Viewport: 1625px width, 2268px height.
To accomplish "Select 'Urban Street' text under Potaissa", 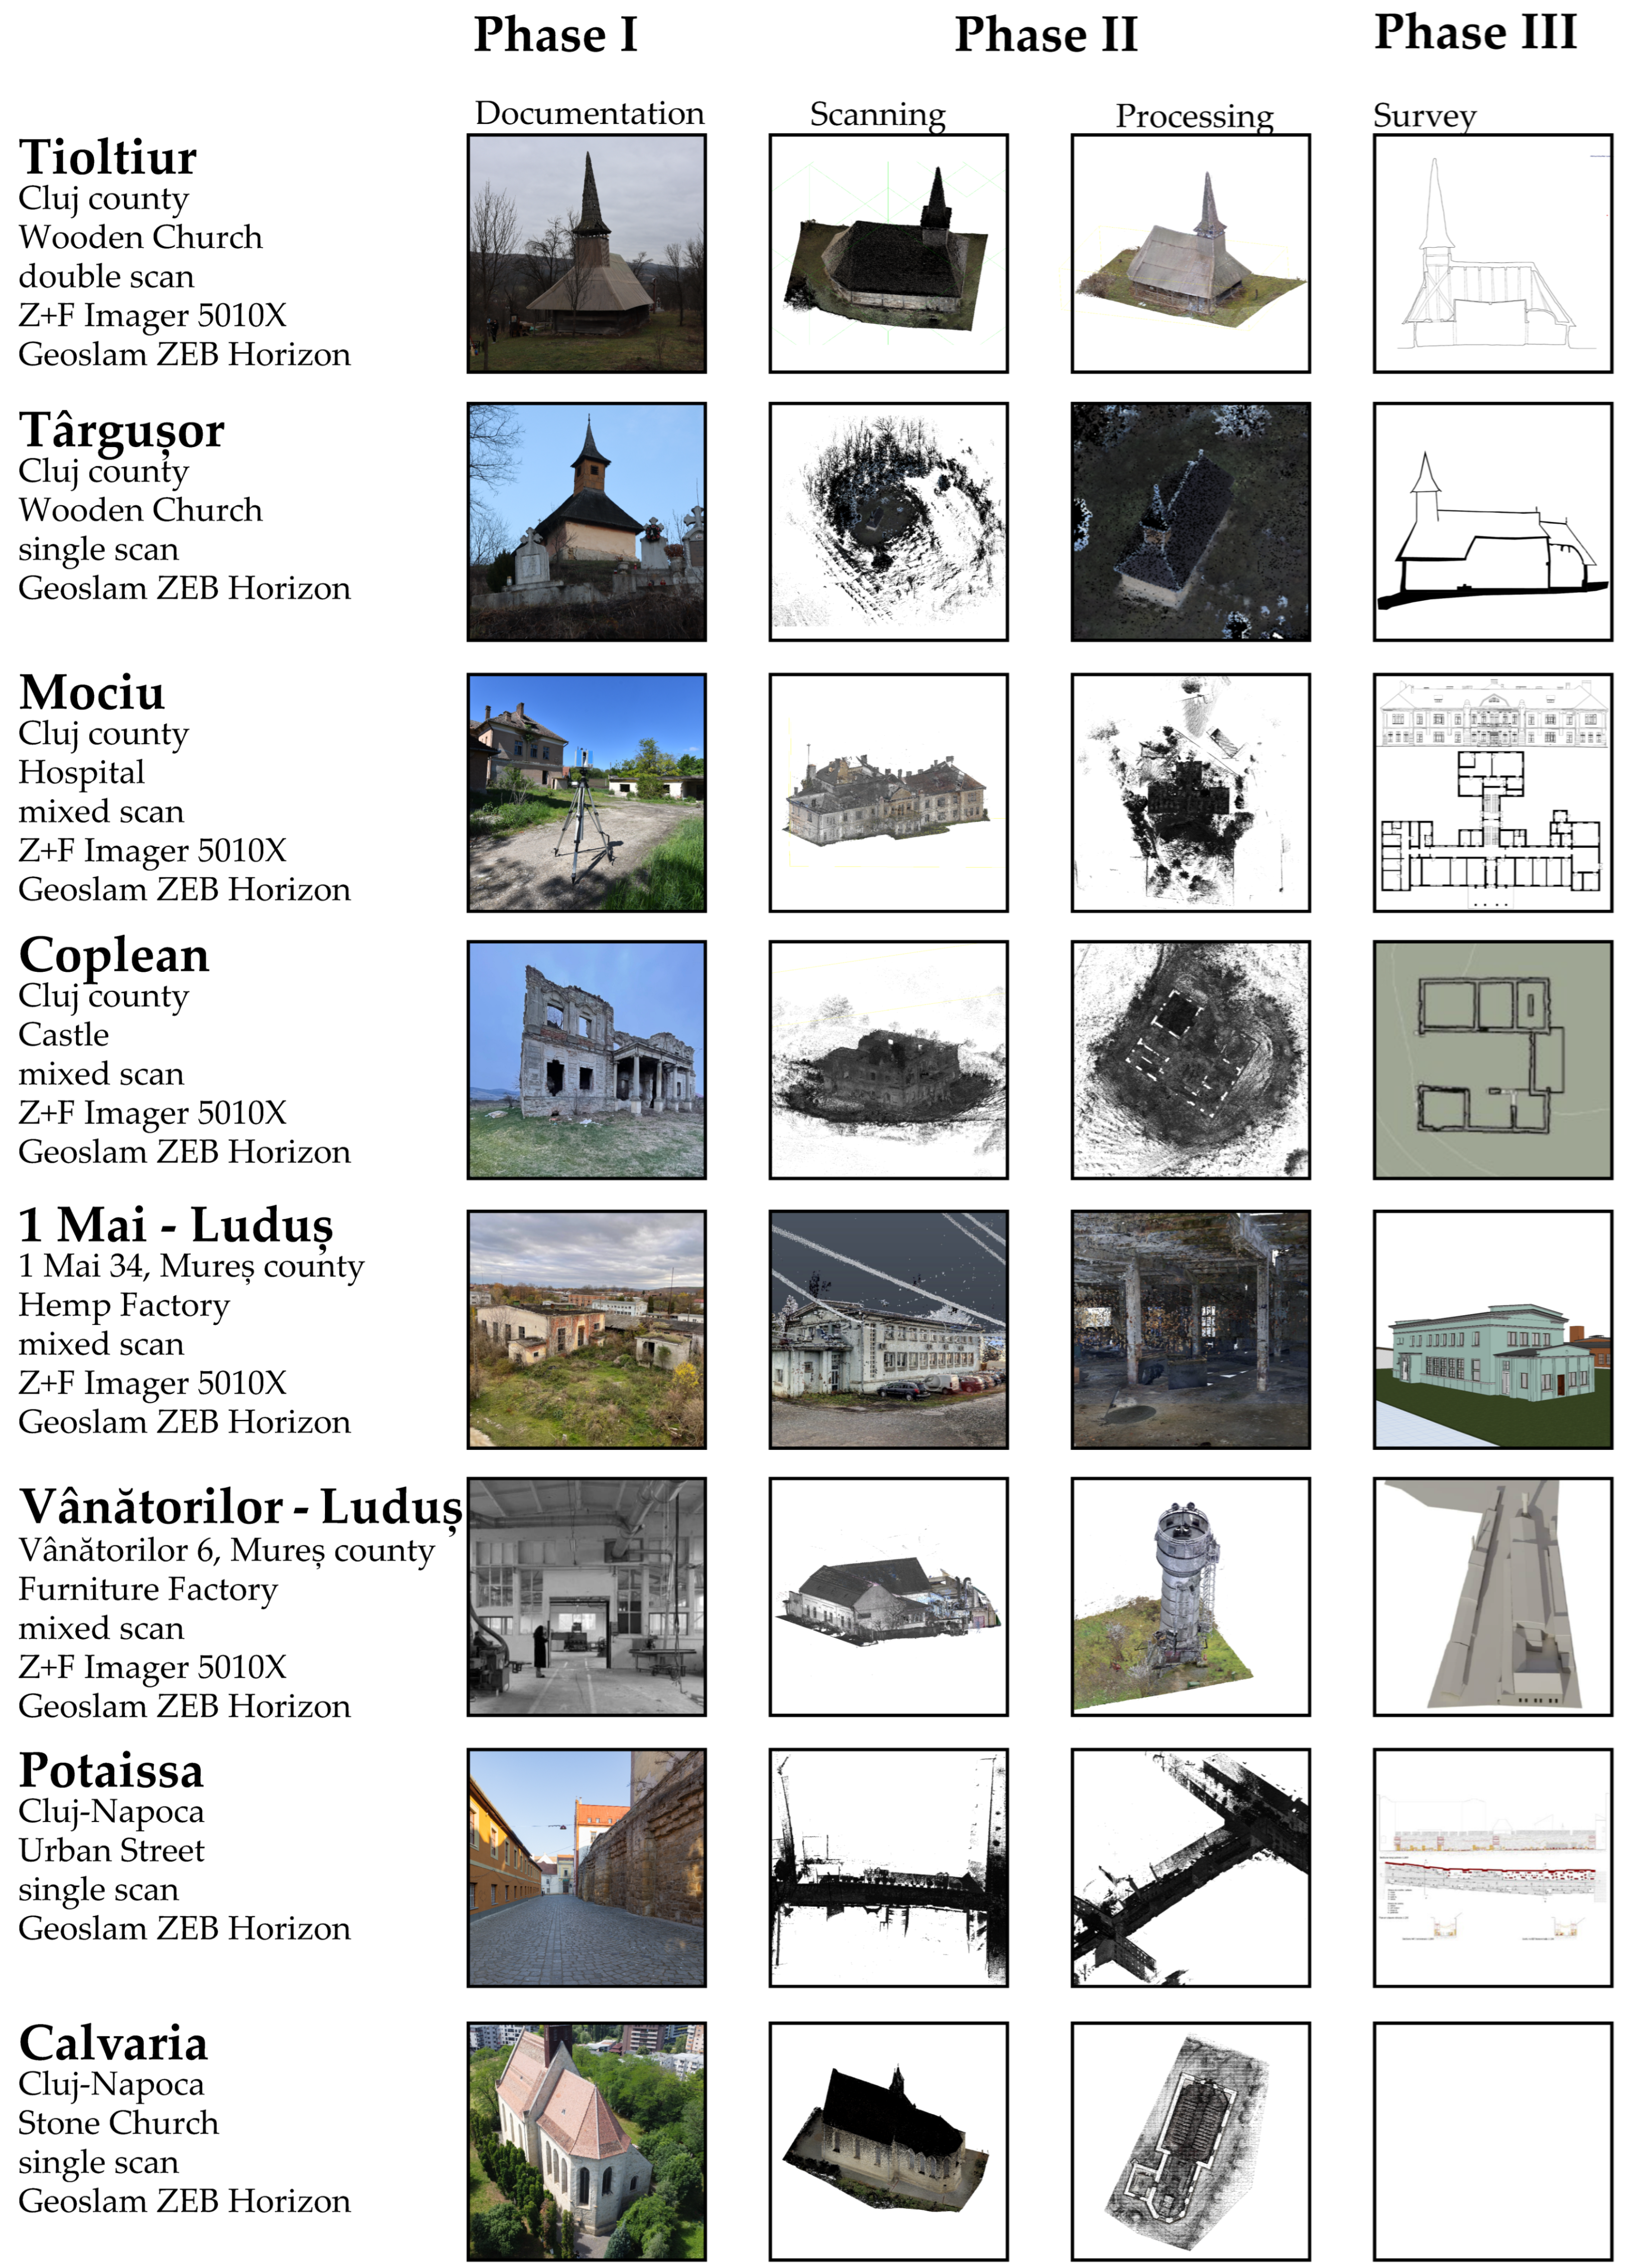I will pyautogui.click(x=111, y=1851).
